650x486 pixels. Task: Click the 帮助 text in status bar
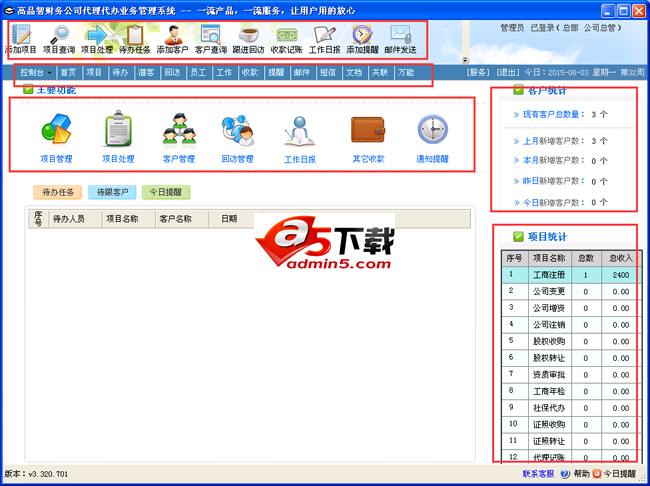click(581, 474)
